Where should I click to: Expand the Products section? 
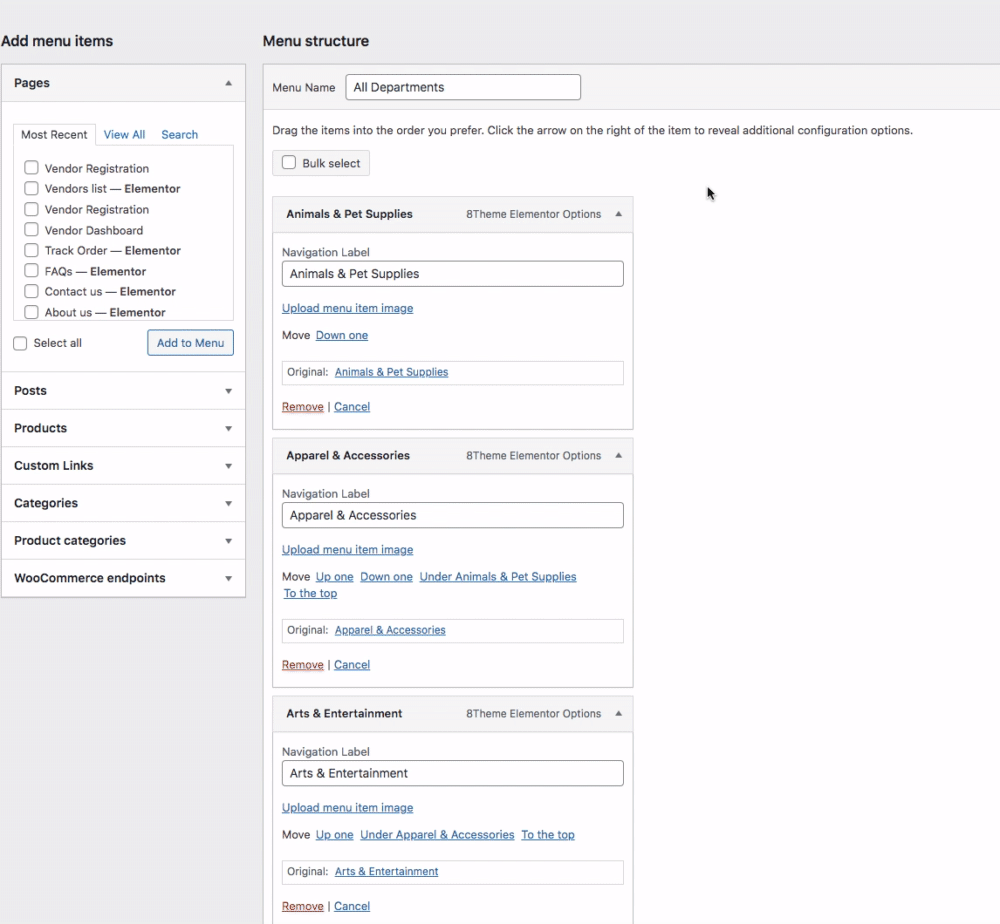(228, 428)
